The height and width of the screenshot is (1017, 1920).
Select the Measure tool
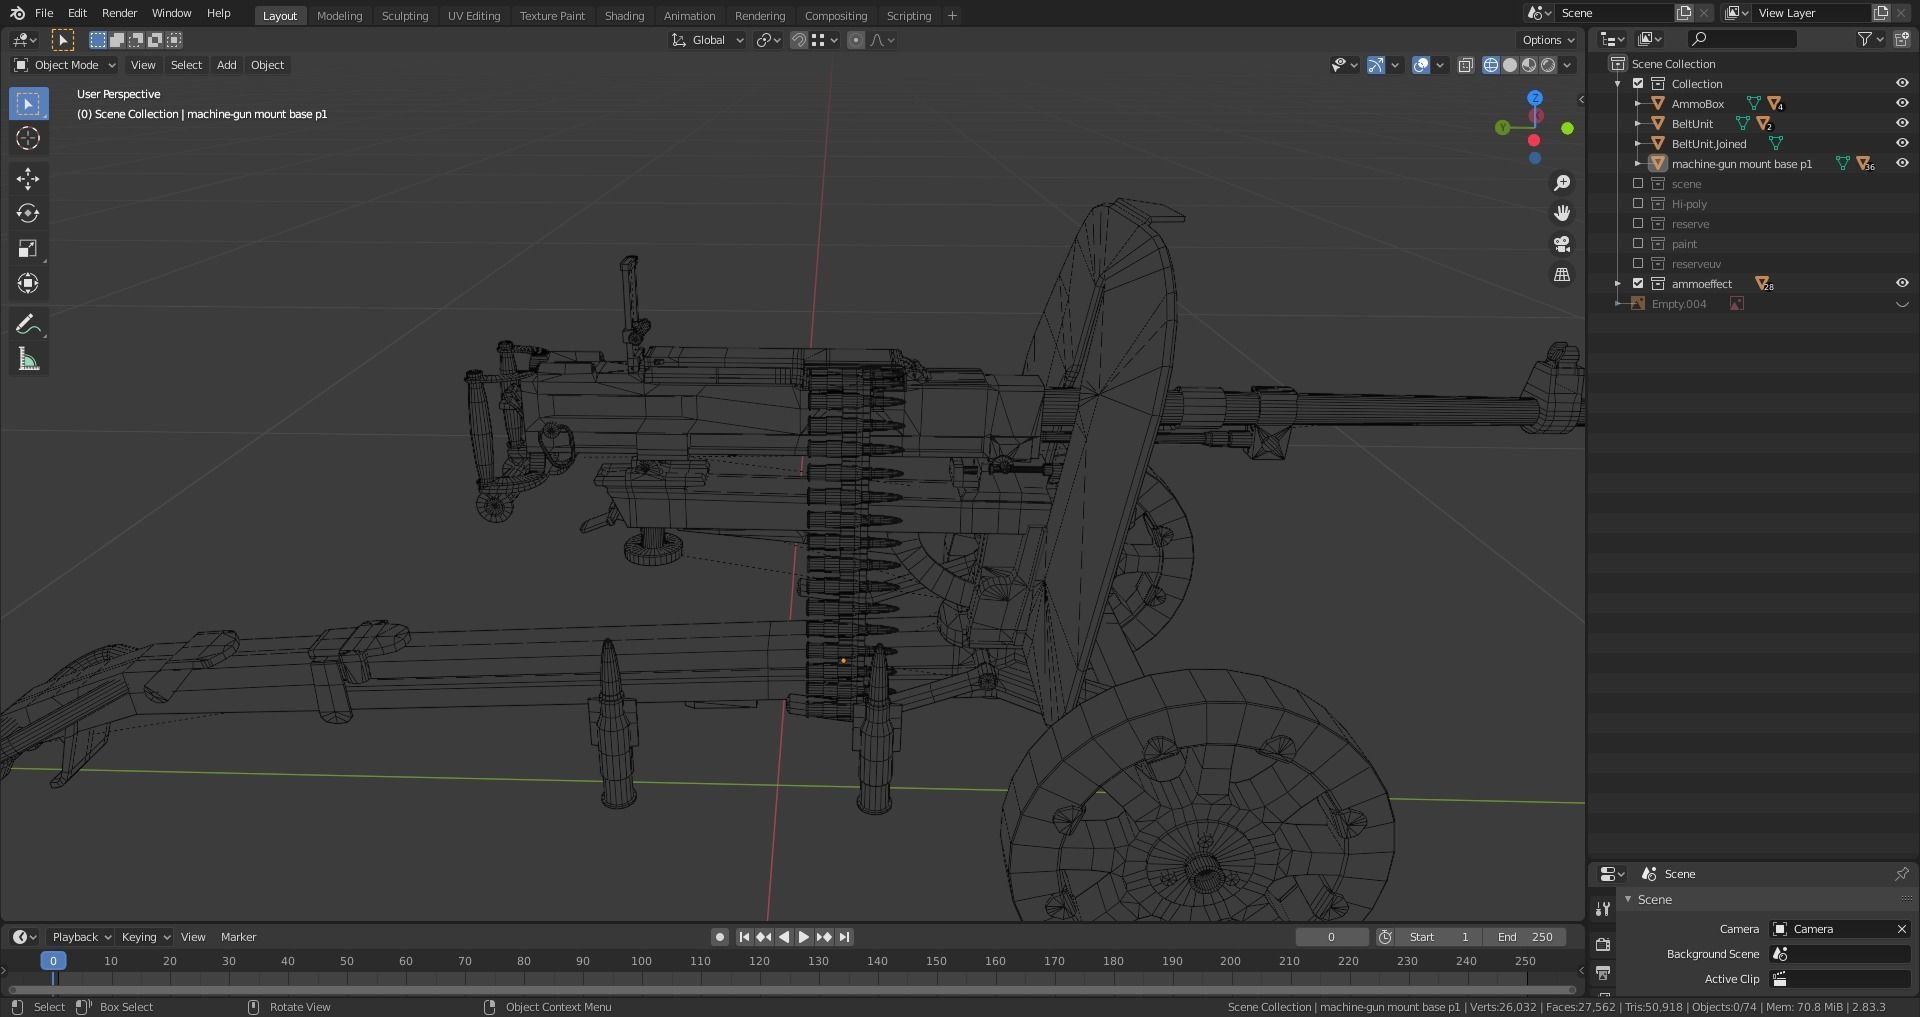pos(28,359)
